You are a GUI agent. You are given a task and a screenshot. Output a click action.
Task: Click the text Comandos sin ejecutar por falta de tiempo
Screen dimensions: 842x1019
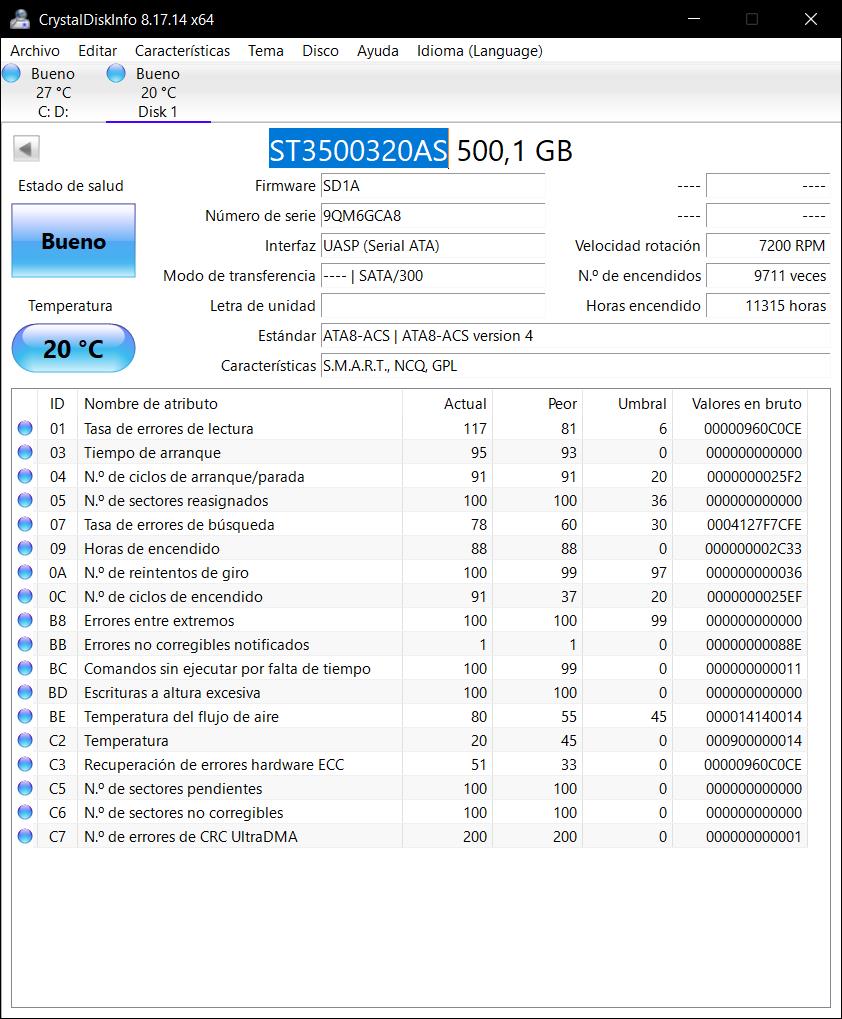[x=227, y=669]
